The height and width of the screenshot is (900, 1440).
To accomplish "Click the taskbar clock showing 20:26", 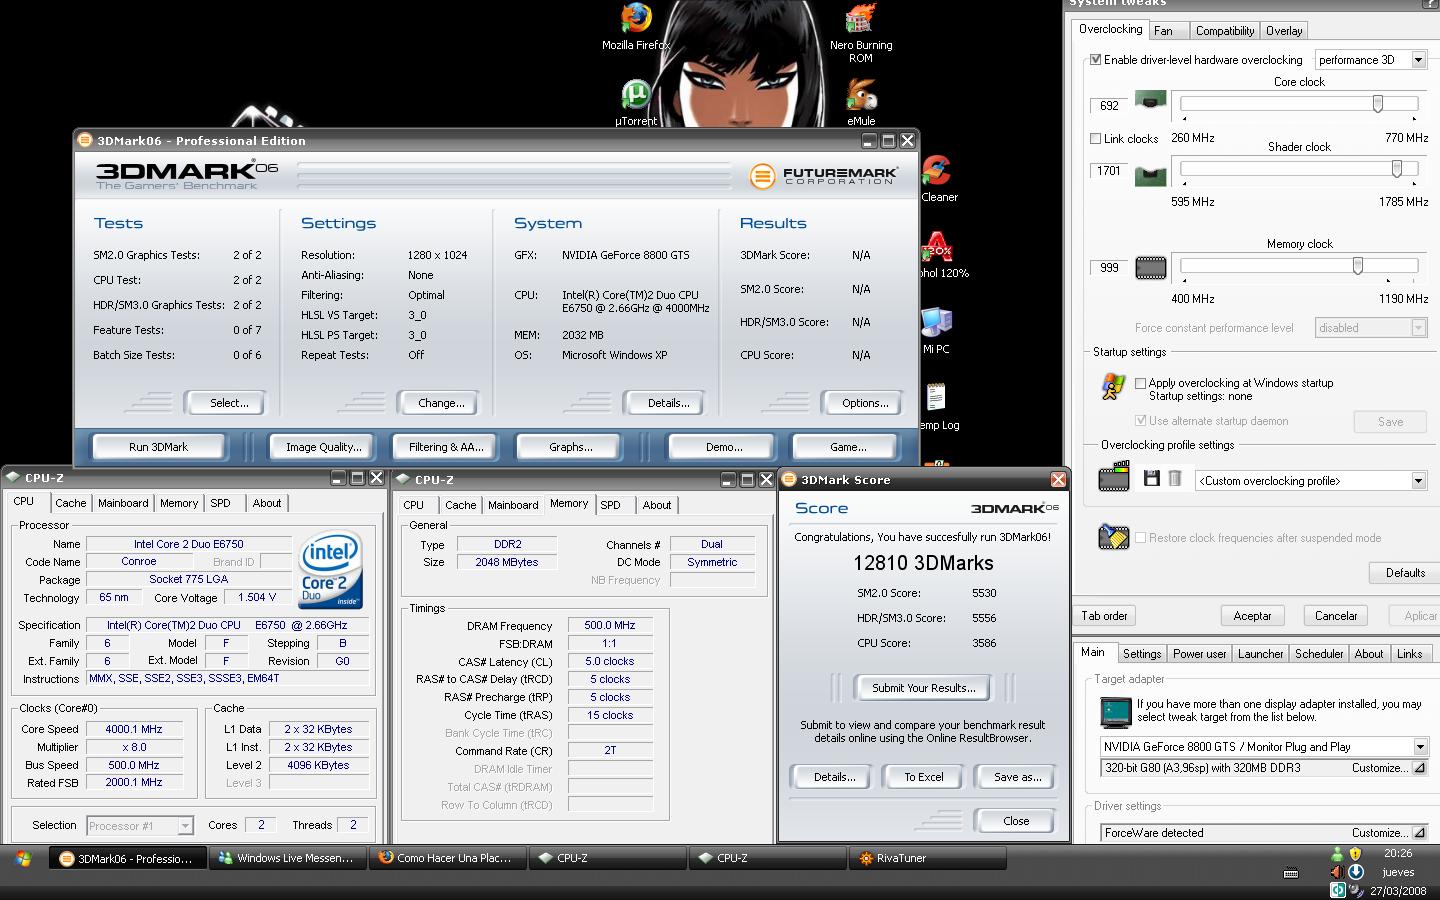I will tap(1398, 854).
